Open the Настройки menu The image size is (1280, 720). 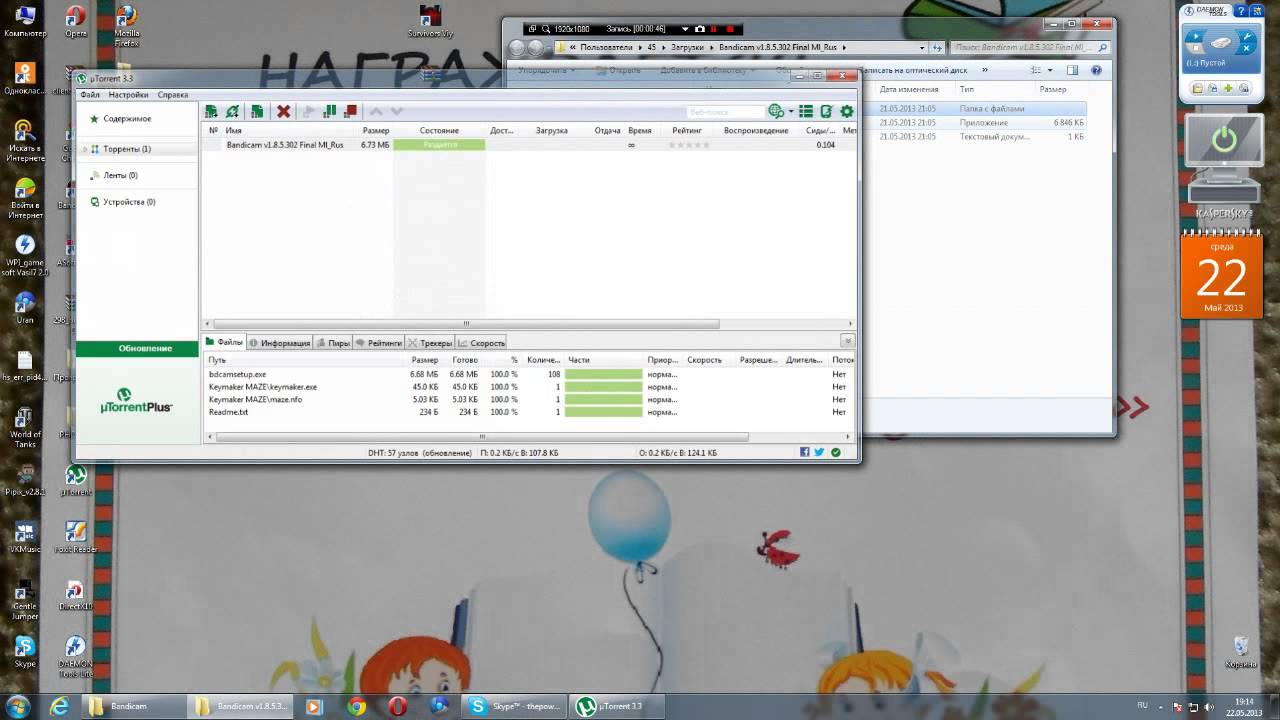click(x=128, y=95)
